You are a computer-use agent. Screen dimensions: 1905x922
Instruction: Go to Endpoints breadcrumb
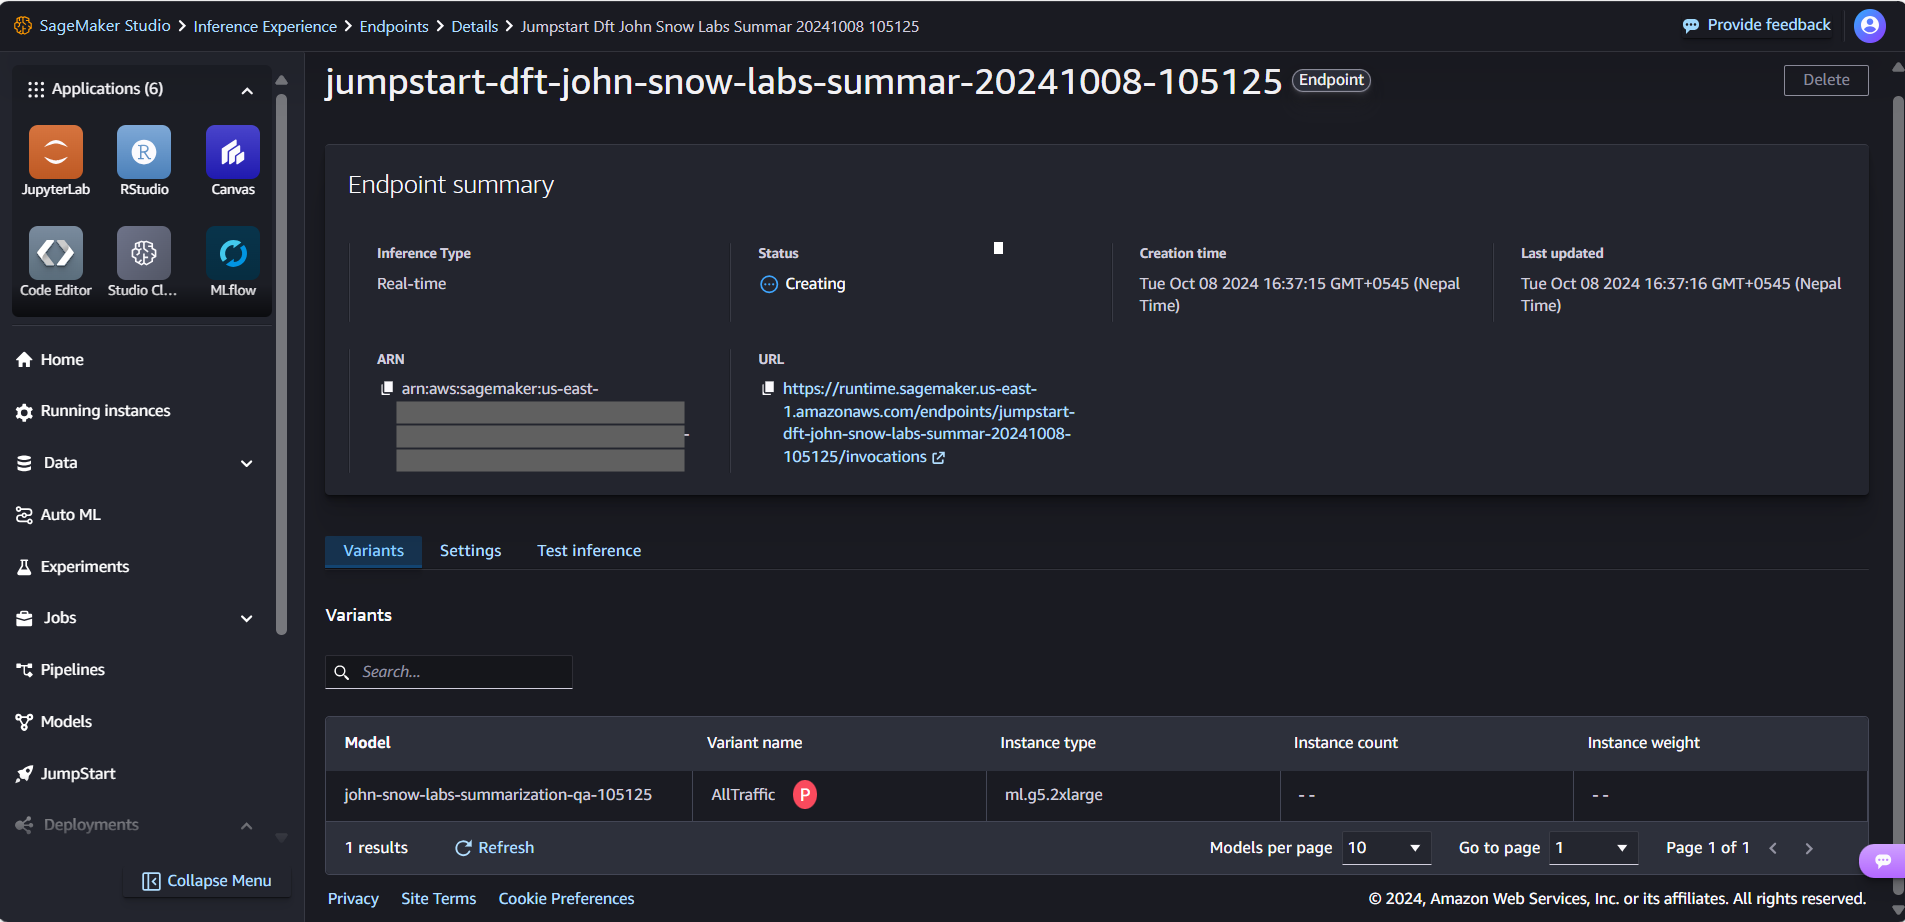click(394, 26)
